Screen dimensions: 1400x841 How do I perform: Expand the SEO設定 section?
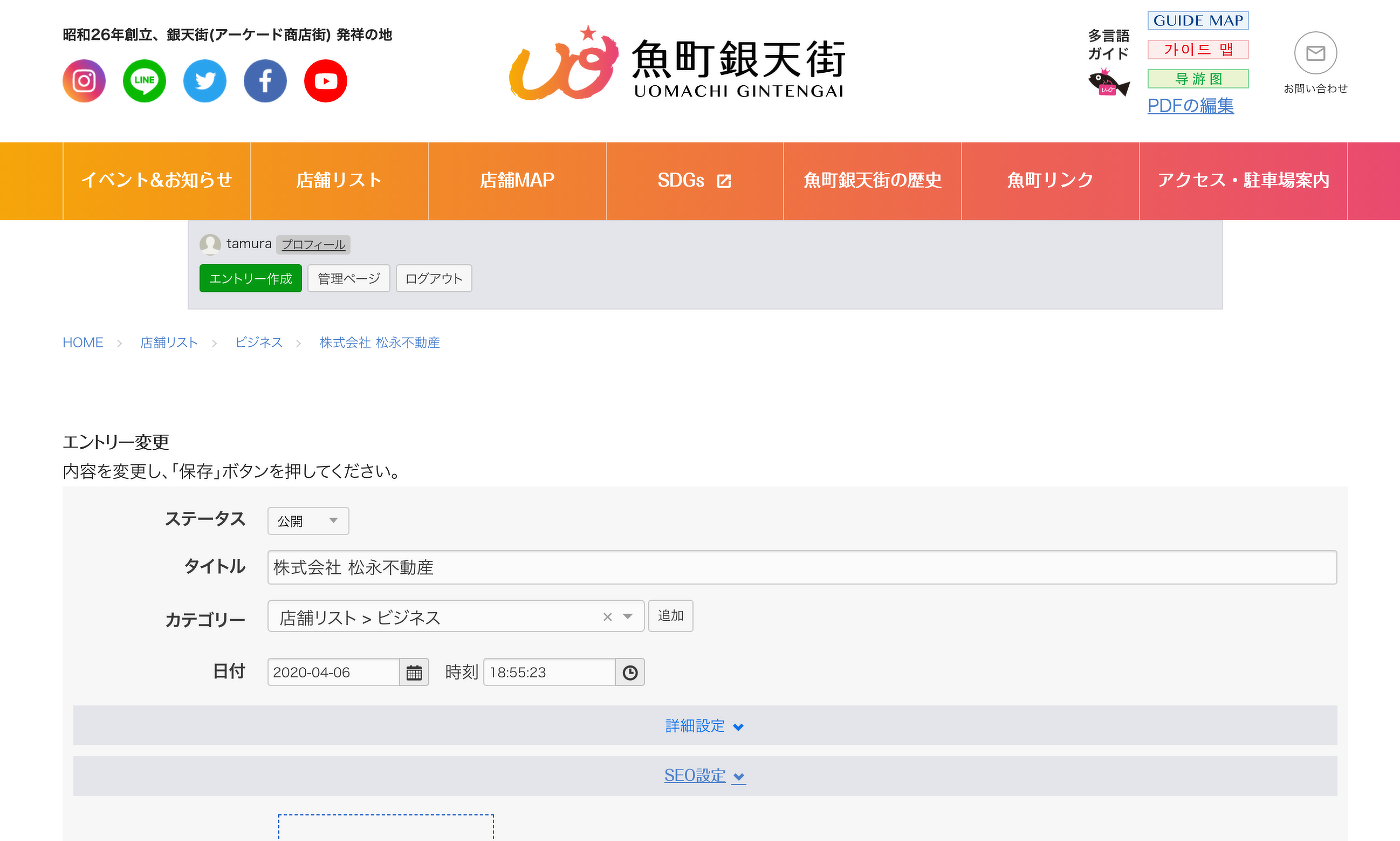pos(705,776)
